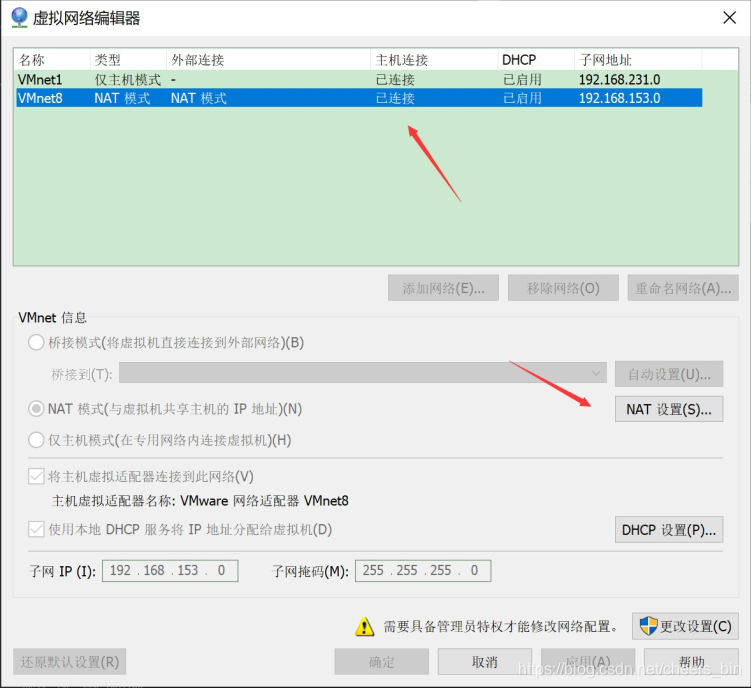
Task: Click the Virtual Network Editor globe icon
Action: 19,18
